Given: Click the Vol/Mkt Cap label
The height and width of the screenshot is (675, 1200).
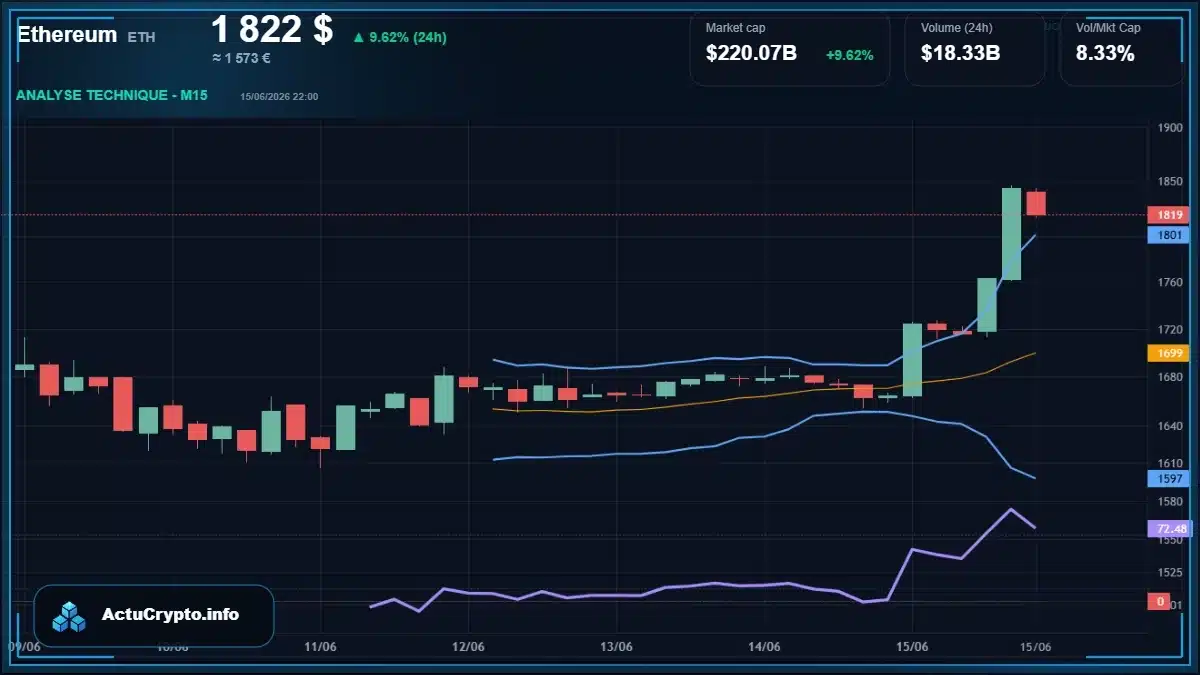Looking at the screenshot, I should [1108, 28].
